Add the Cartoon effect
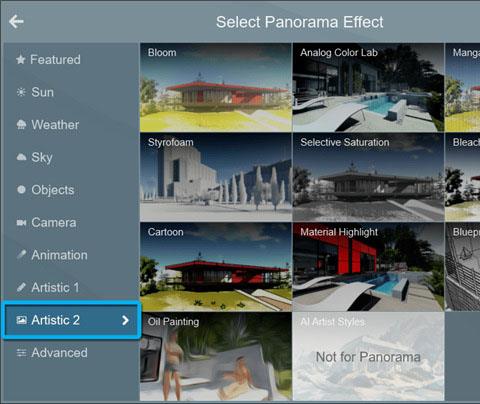 click(x=216, y=267)
